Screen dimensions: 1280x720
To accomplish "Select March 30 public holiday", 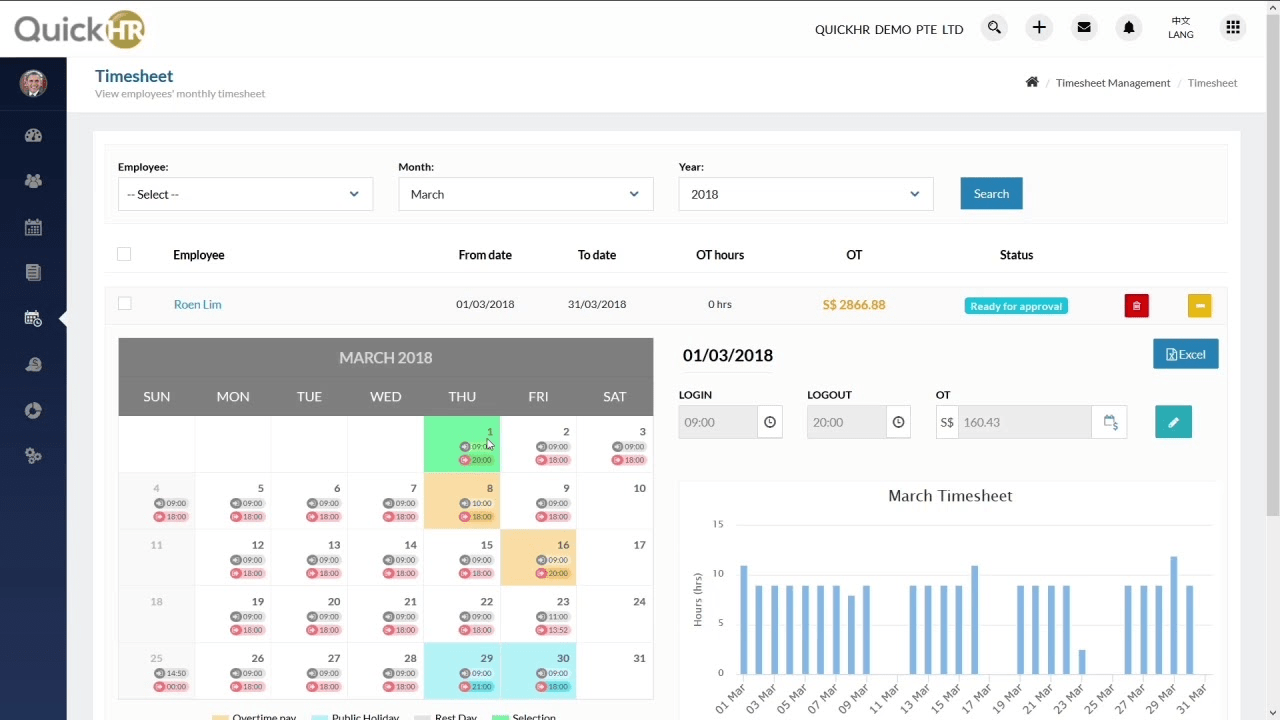I will coord(538,671).
